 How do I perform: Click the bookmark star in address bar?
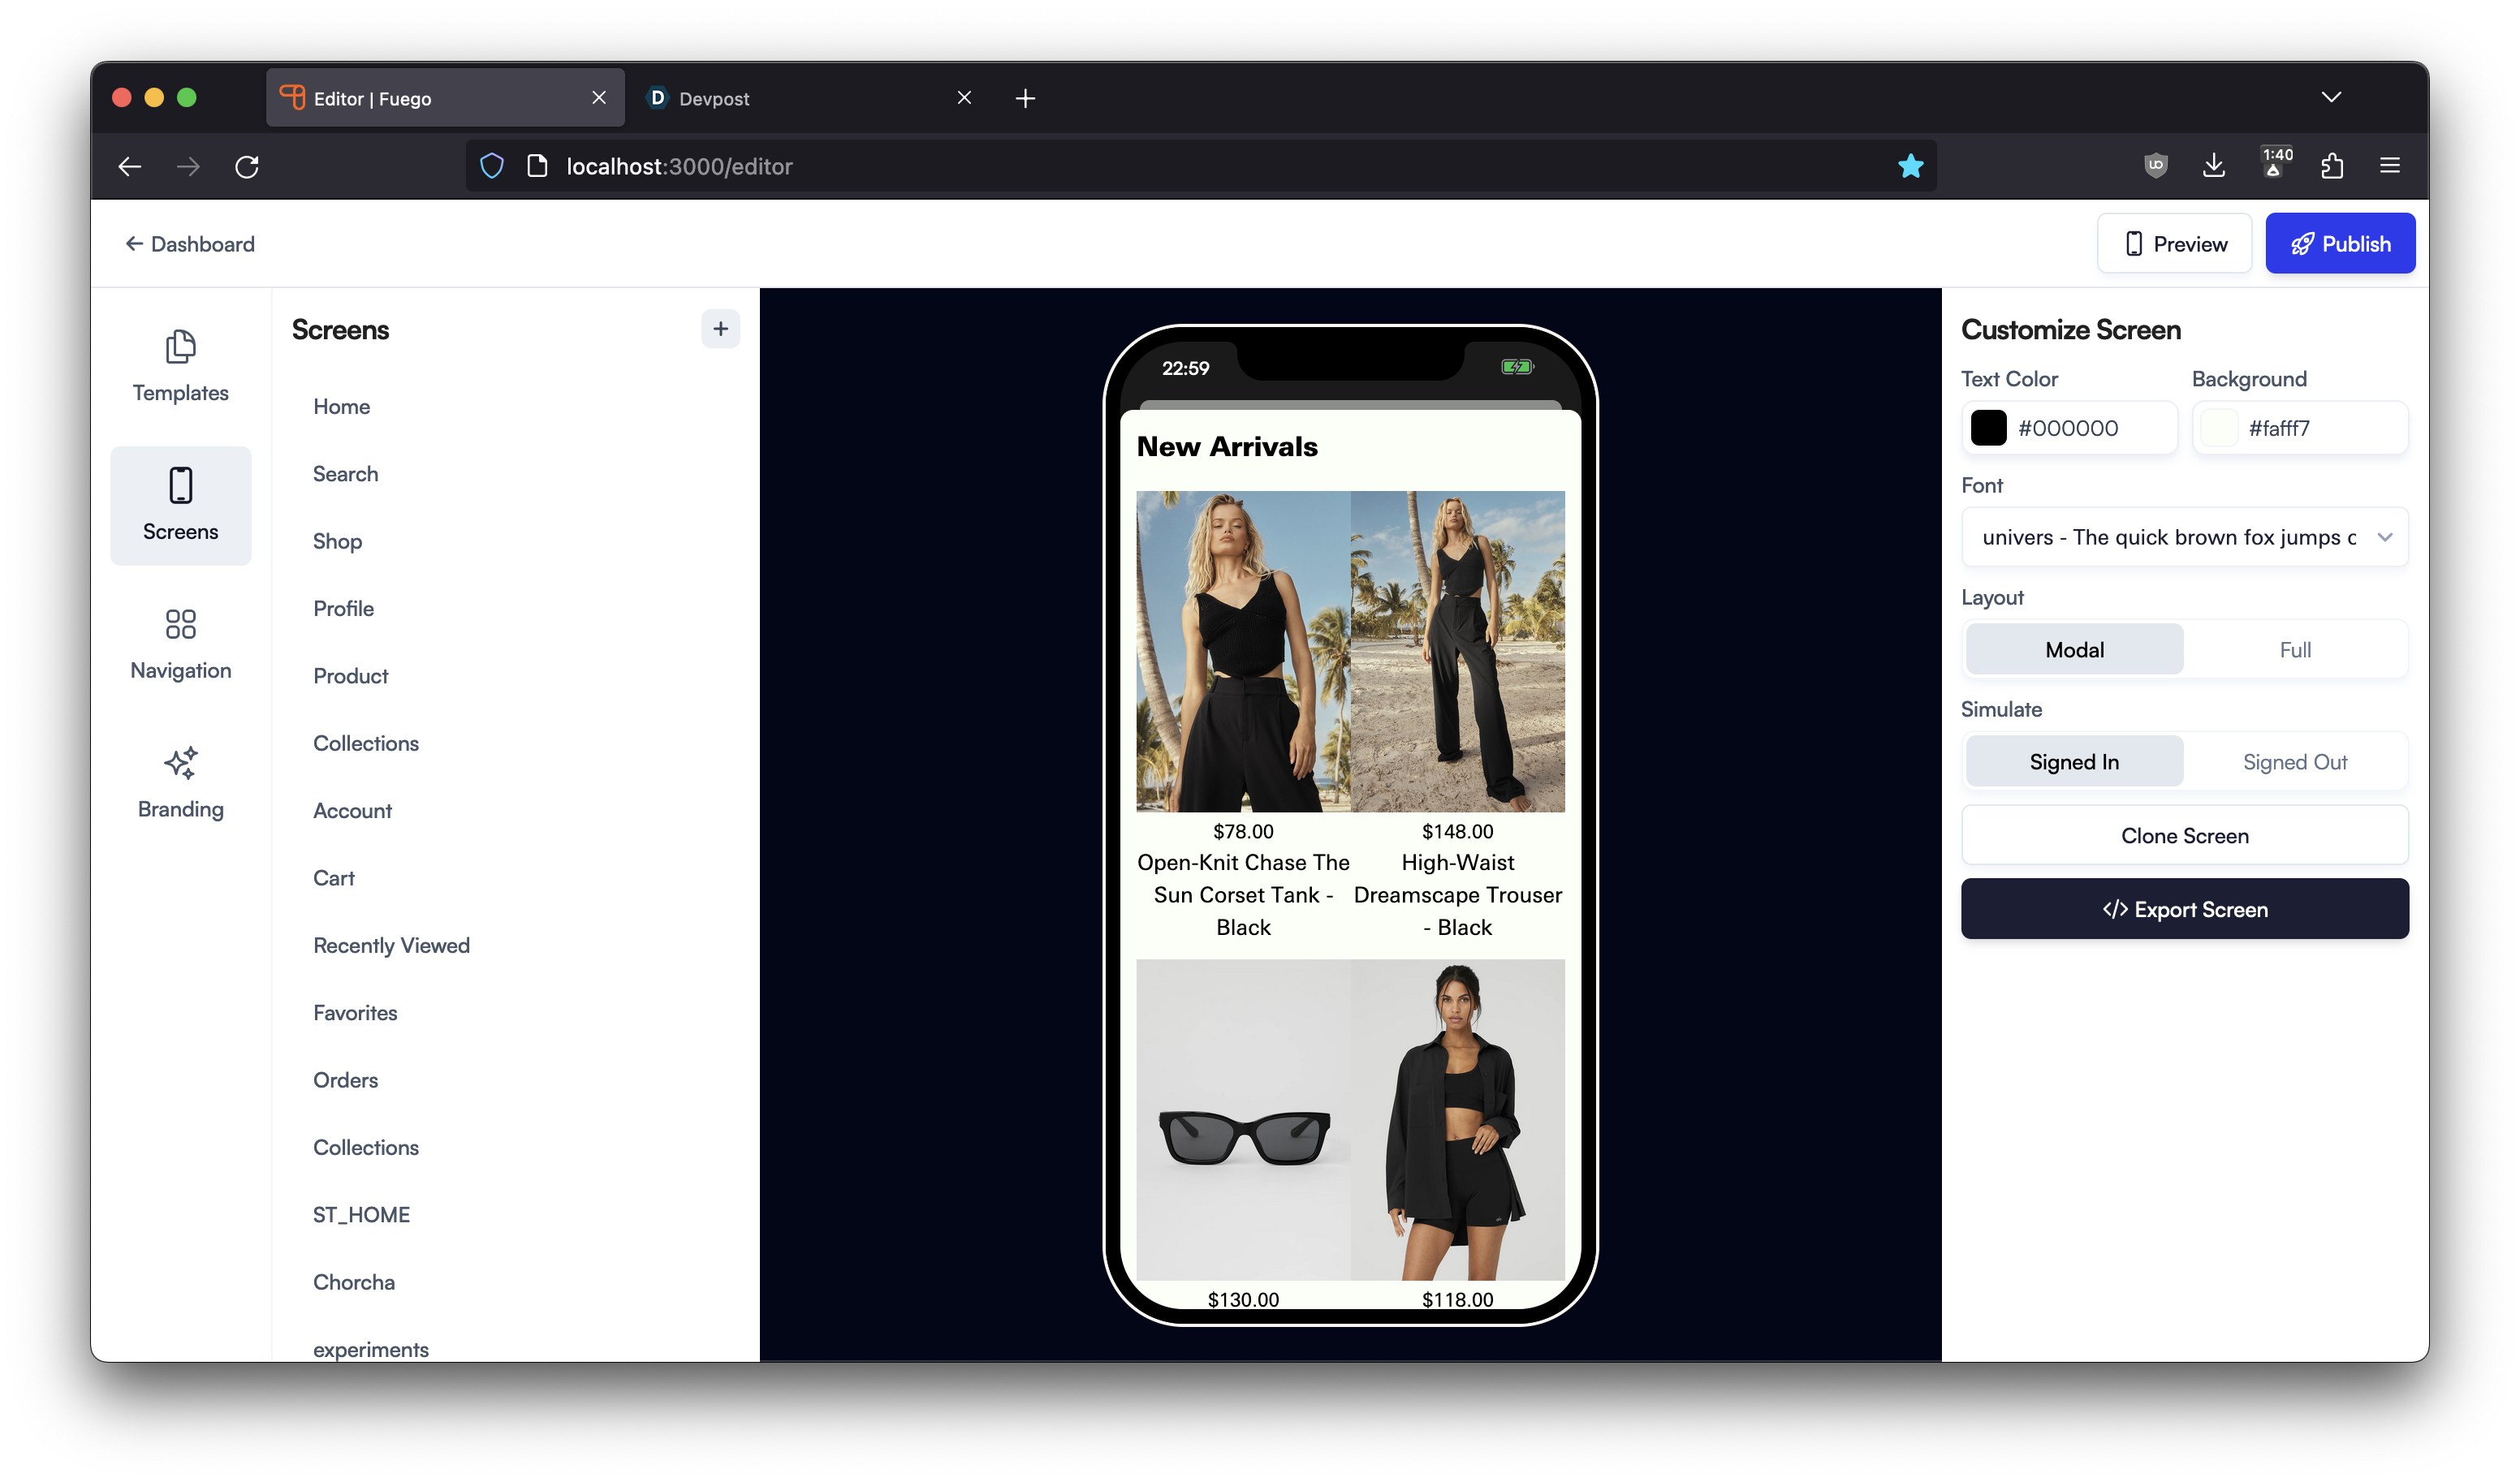point(1910,166)
